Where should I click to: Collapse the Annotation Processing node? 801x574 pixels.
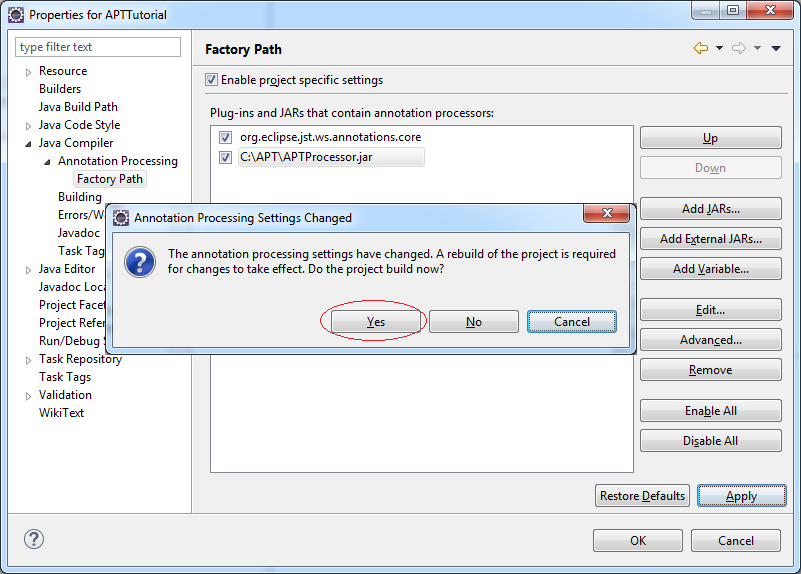47,162
